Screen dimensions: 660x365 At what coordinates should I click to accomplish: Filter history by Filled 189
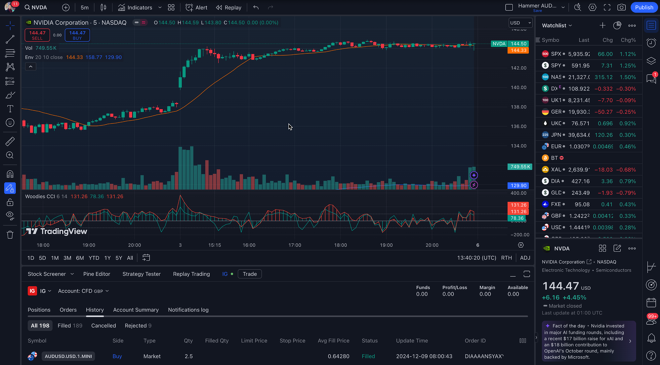69,326
